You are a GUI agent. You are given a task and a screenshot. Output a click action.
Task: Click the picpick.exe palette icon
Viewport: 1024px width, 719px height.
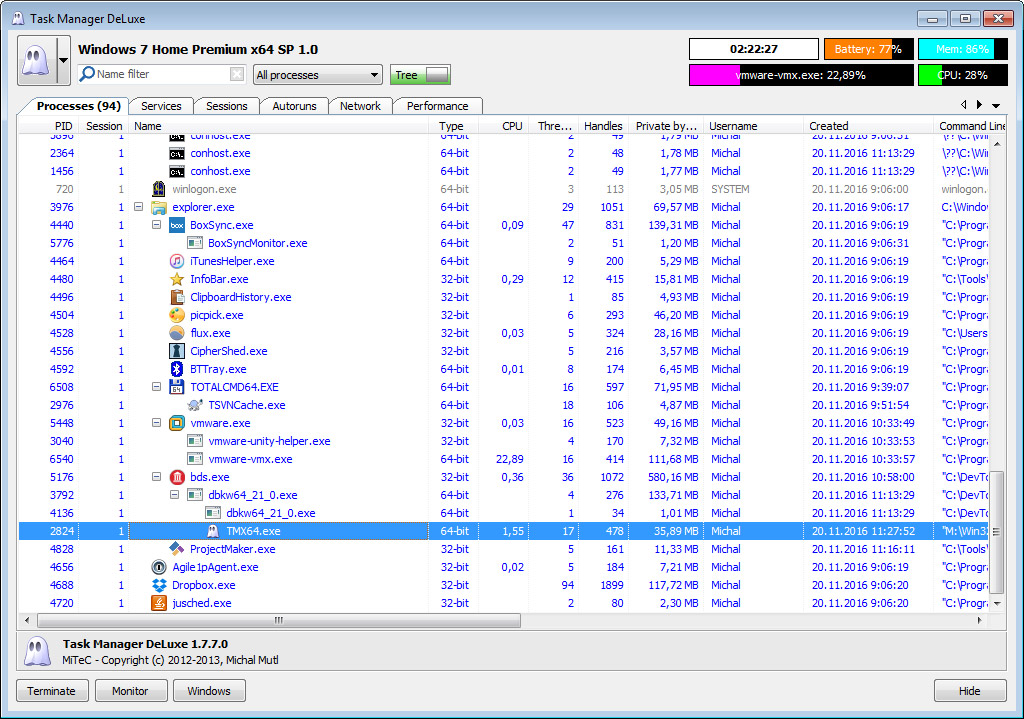pyautogui.click(x=176, y=315)
